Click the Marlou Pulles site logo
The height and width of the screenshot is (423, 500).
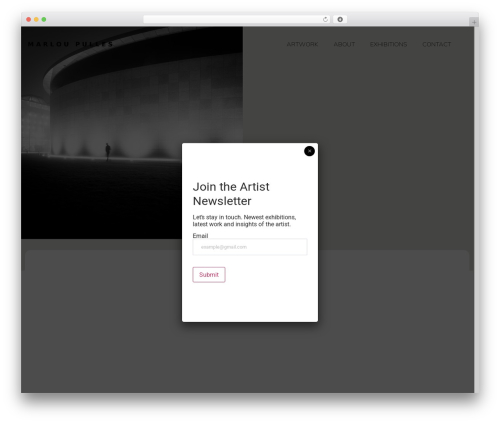coord(70,44)
